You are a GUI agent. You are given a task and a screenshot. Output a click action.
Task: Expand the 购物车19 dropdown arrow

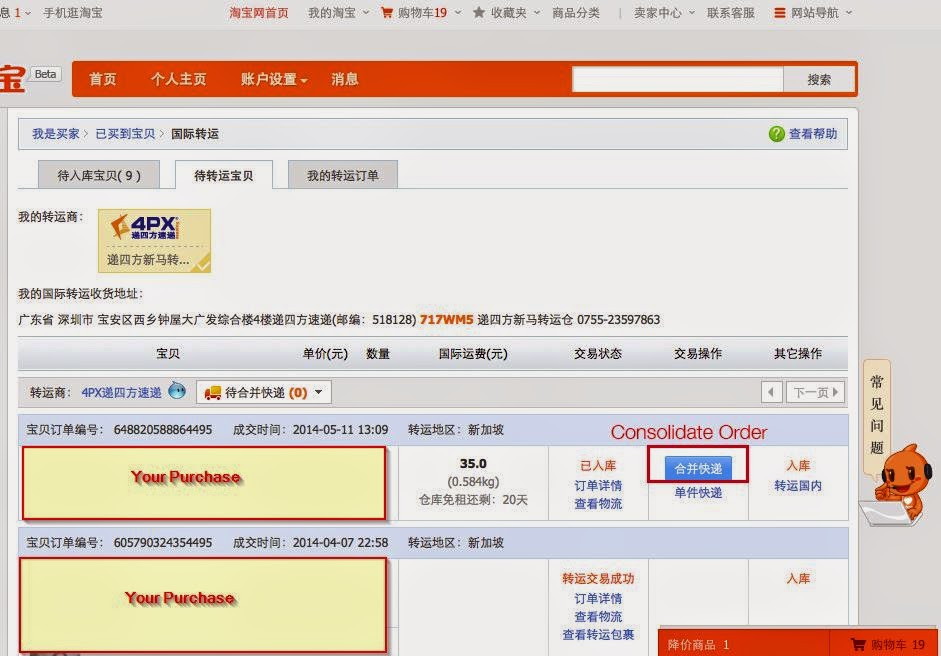pyautogui.click(x=458, y=13)
